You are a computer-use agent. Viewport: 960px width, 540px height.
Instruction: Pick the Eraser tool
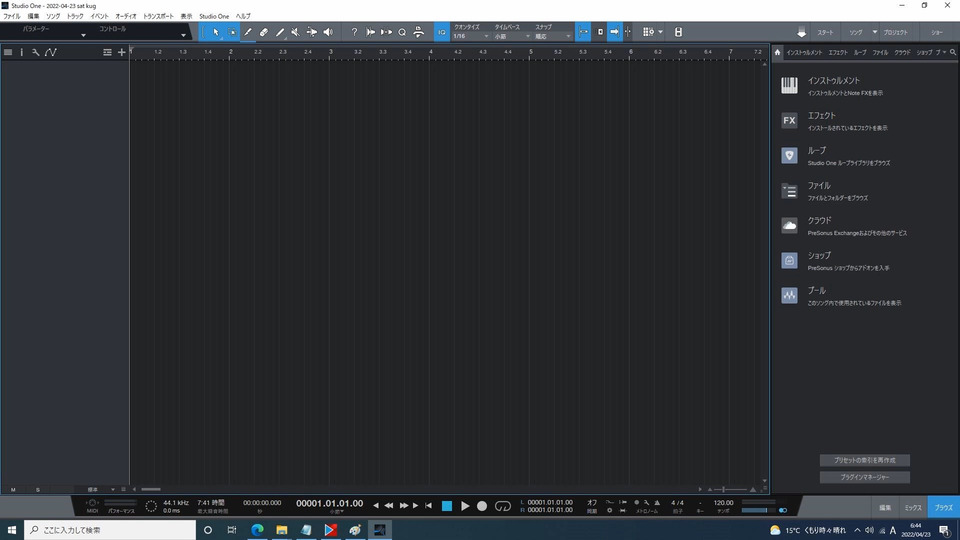click(x=264, y=32)
